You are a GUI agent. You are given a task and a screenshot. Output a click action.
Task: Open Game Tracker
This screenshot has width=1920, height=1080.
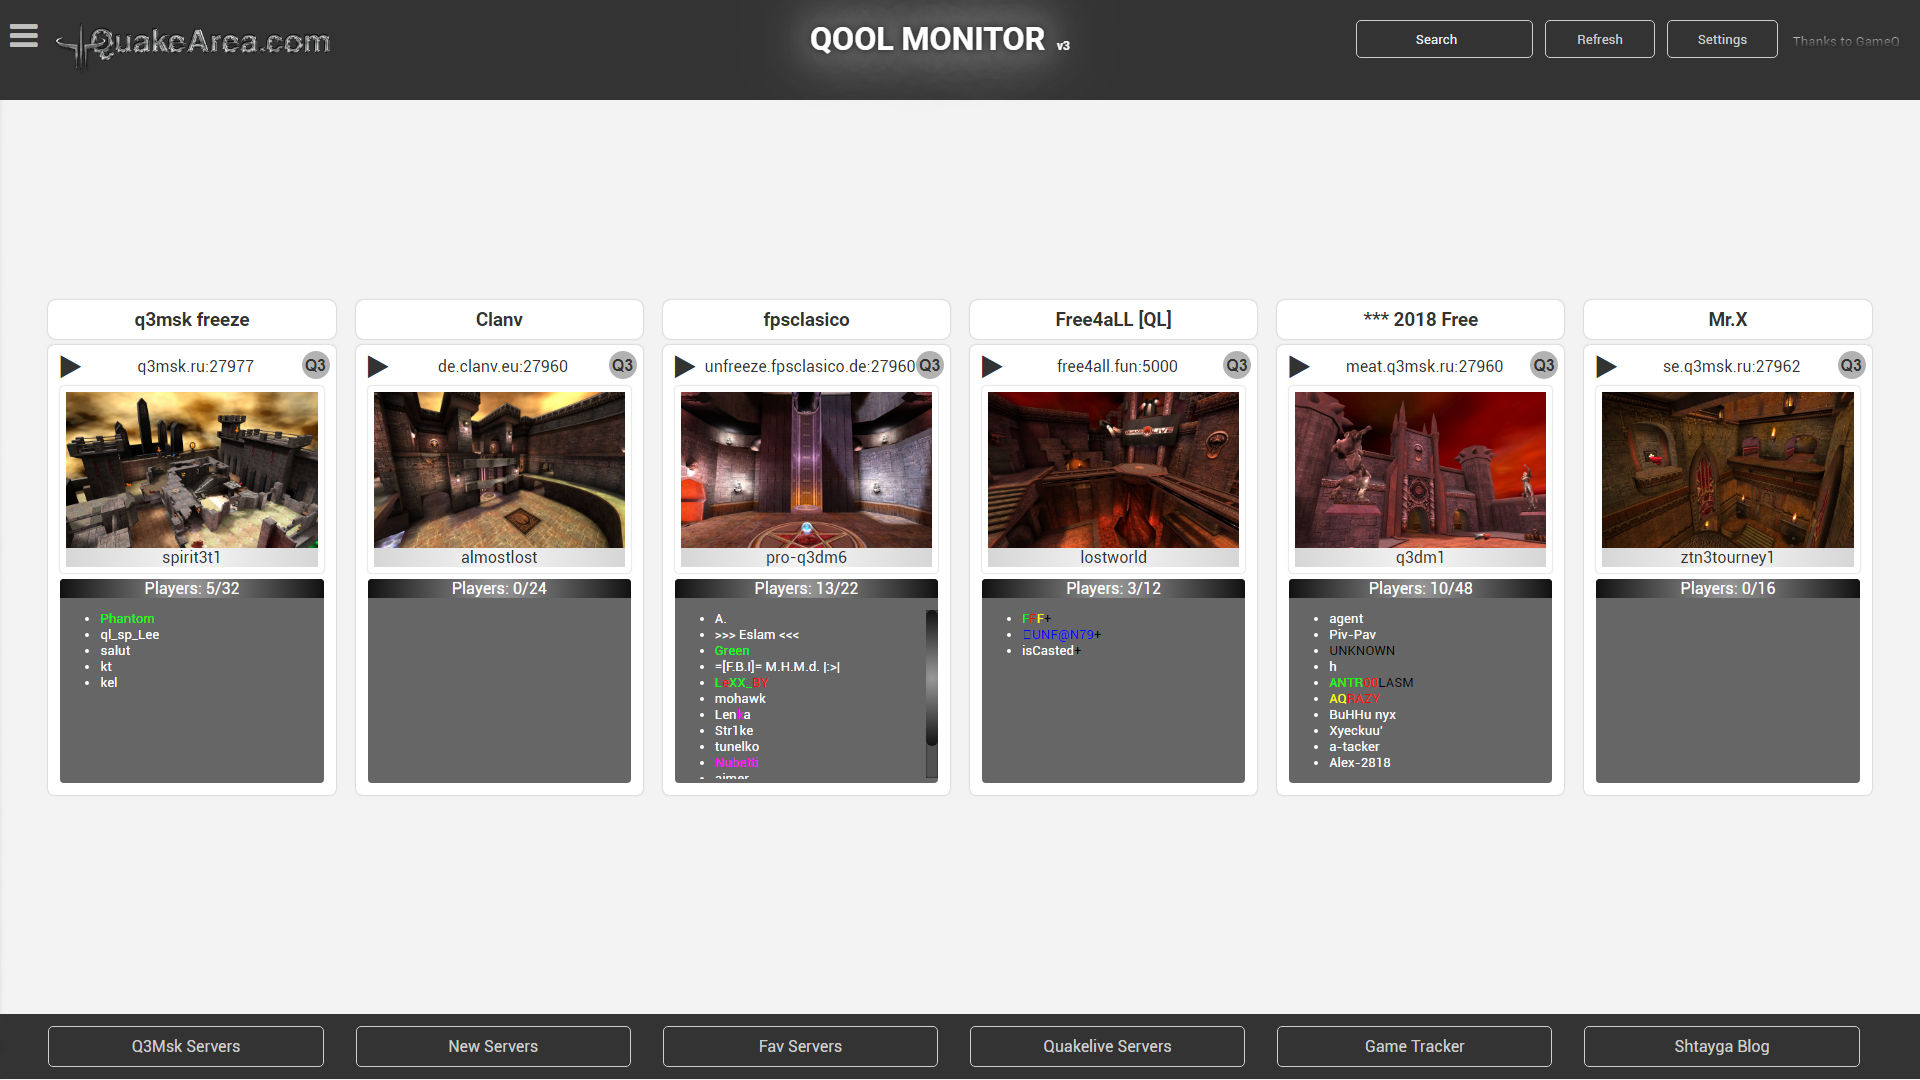1414,1046
